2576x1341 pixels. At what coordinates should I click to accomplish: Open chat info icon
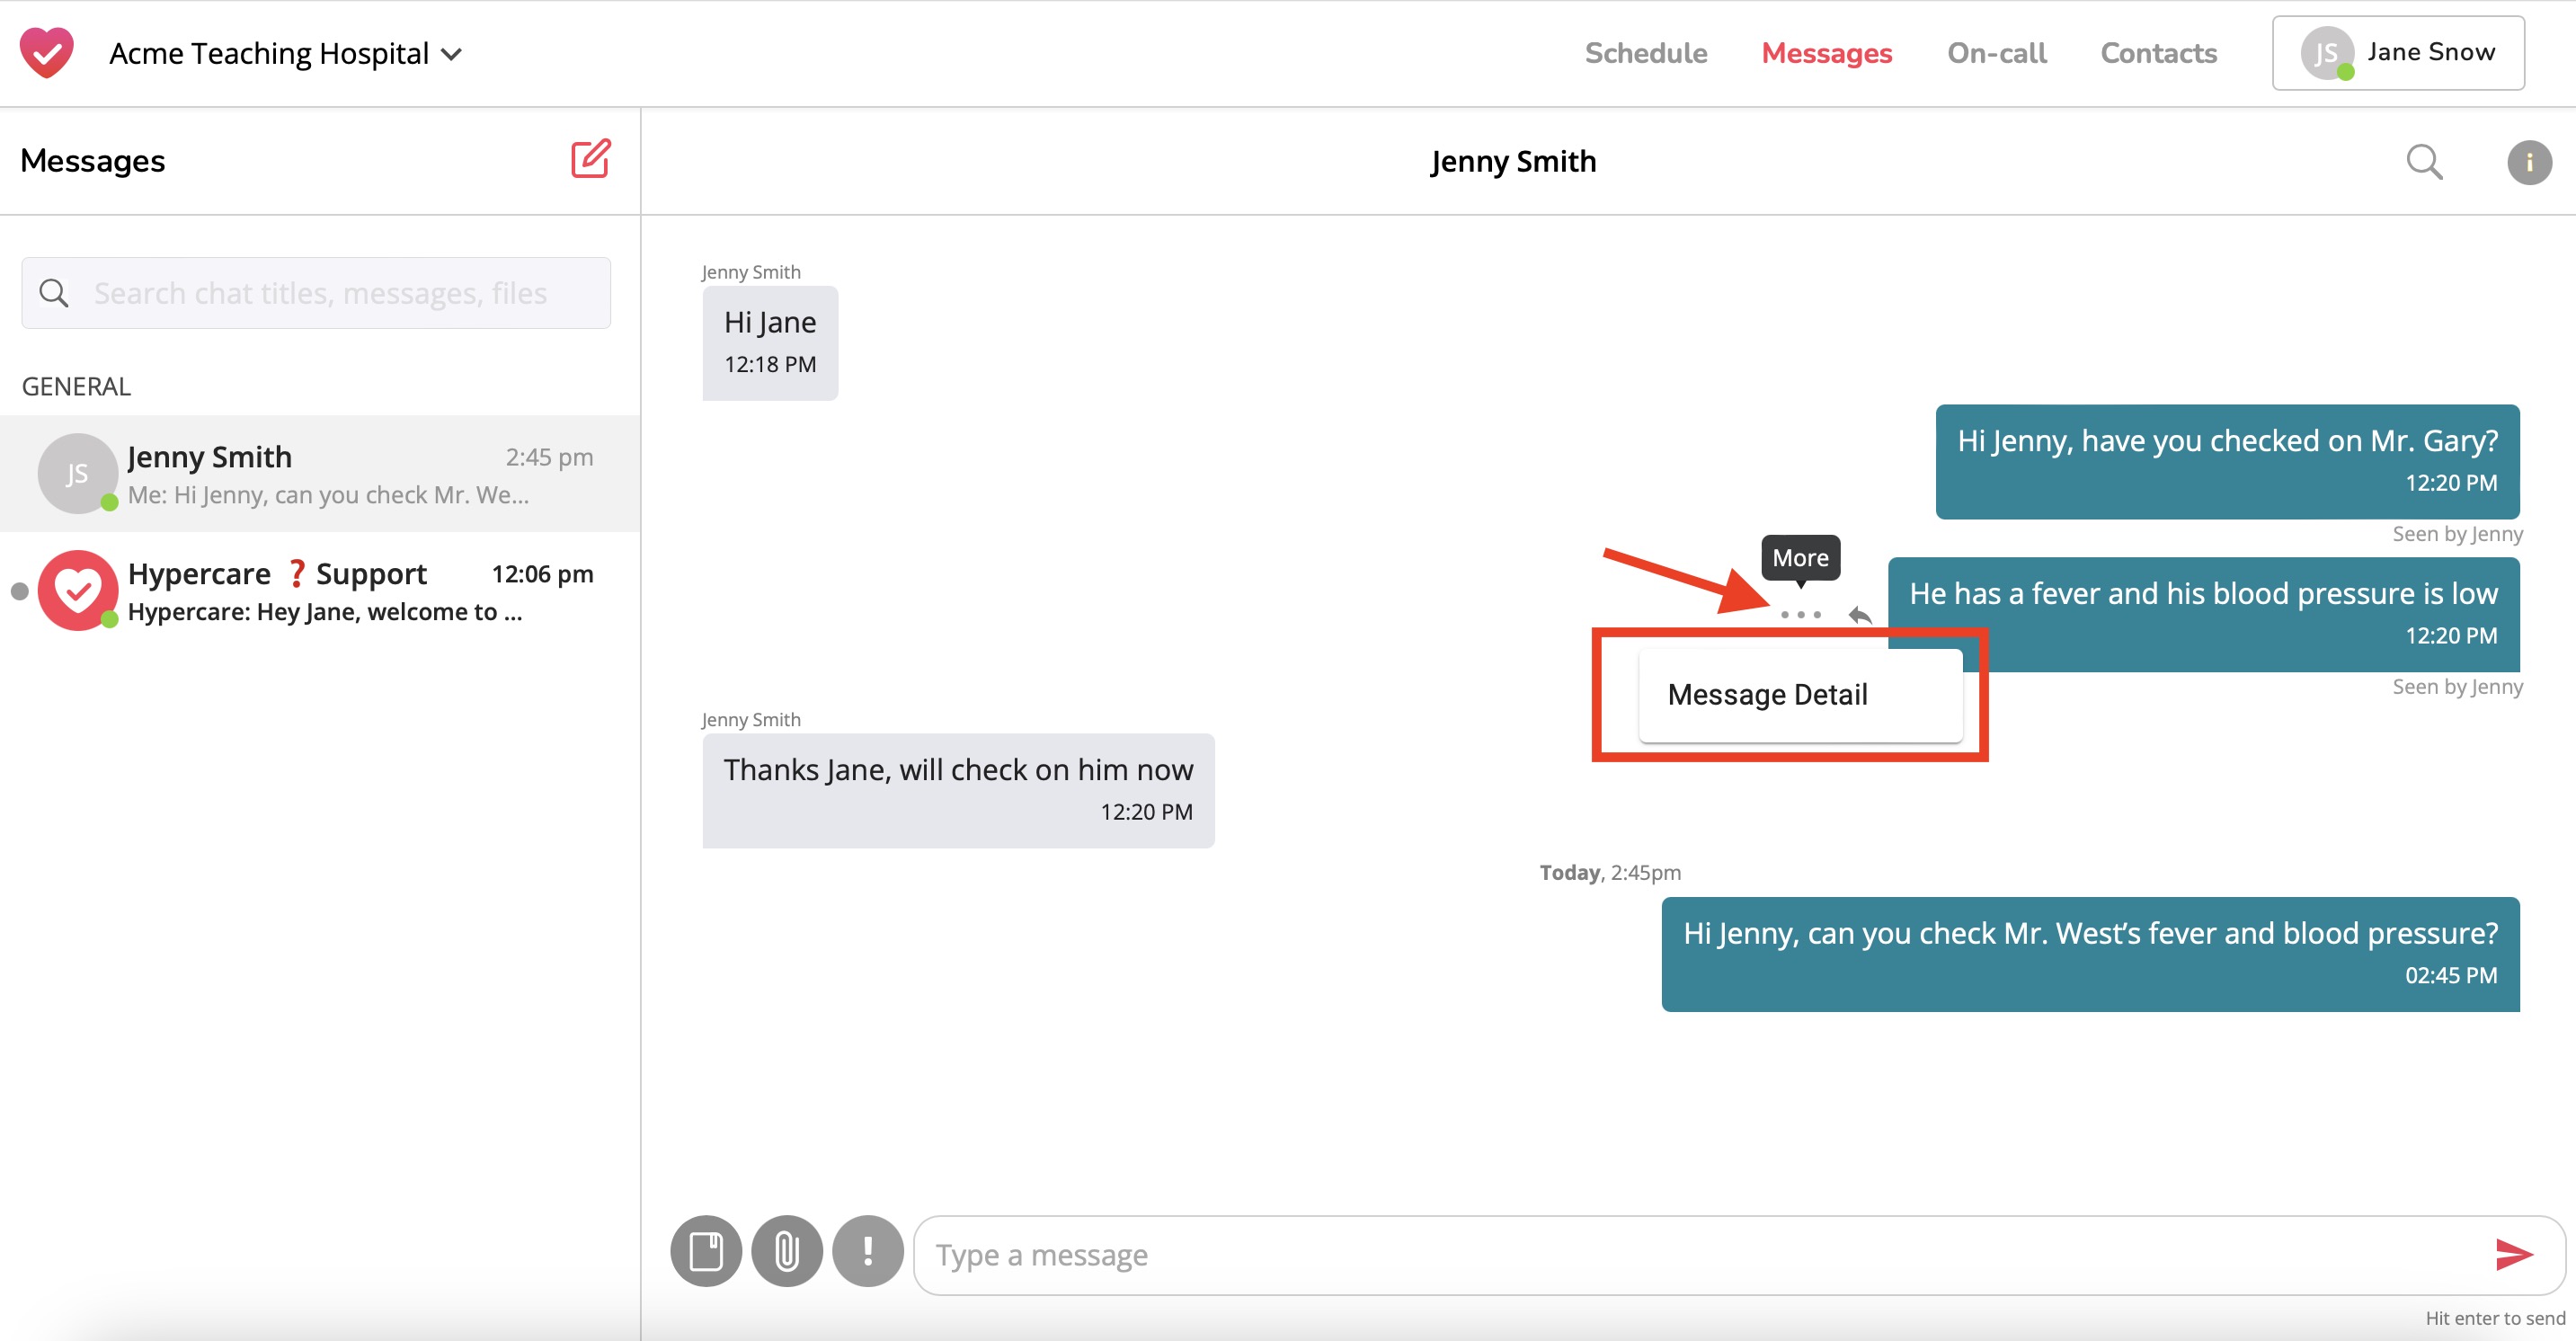(2529, 162)
